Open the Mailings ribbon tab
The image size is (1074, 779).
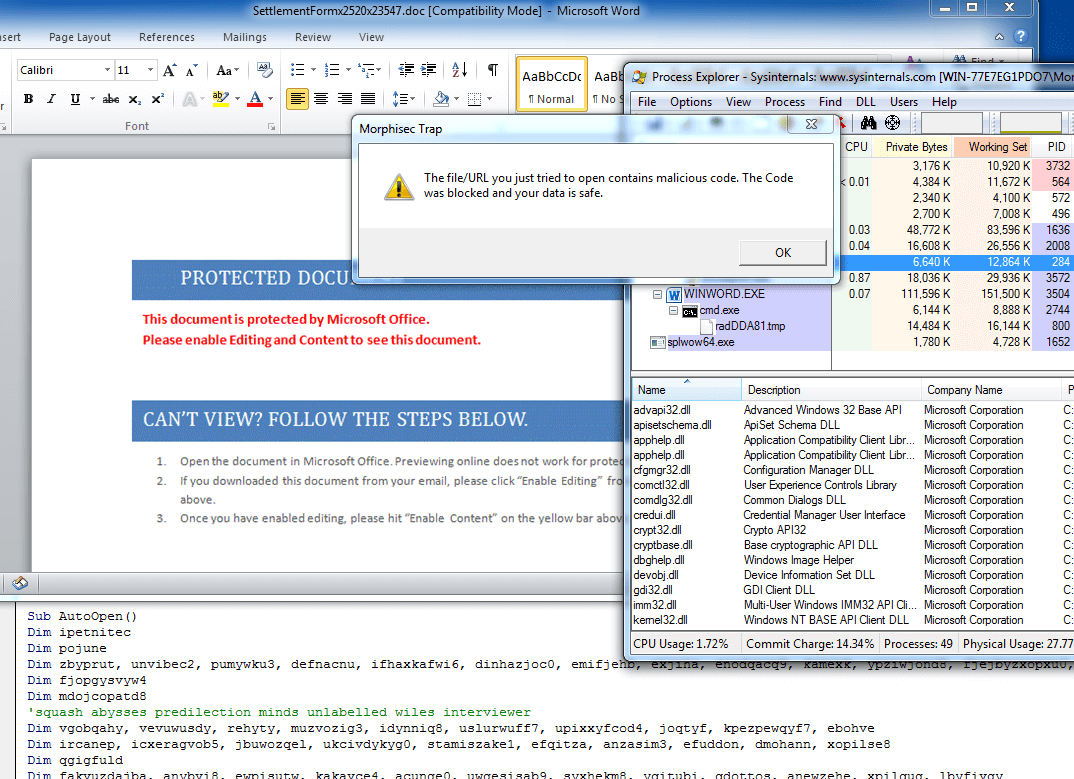pyautogui.click(x=245, y=37)
